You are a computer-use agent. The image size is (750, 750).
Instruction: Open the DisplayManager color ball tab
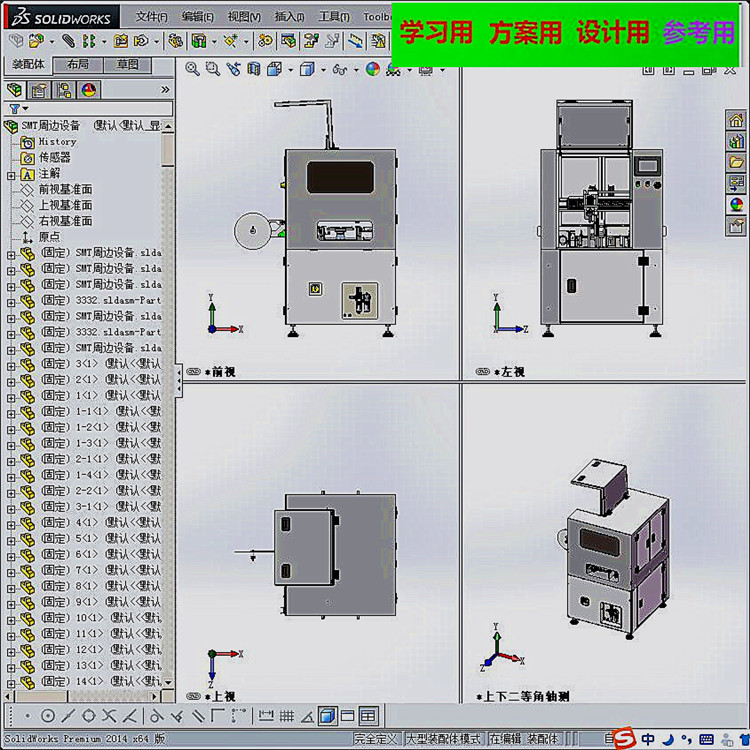point(88,90)
